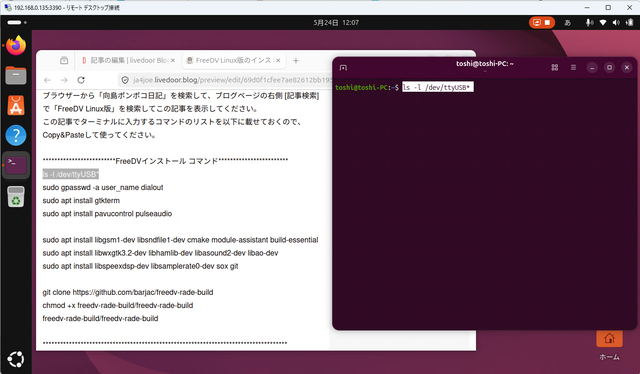The width and height of the screenshot is (640, 374).
Task: Close the FreeDV Linux tab
Action: pos(278,60)
